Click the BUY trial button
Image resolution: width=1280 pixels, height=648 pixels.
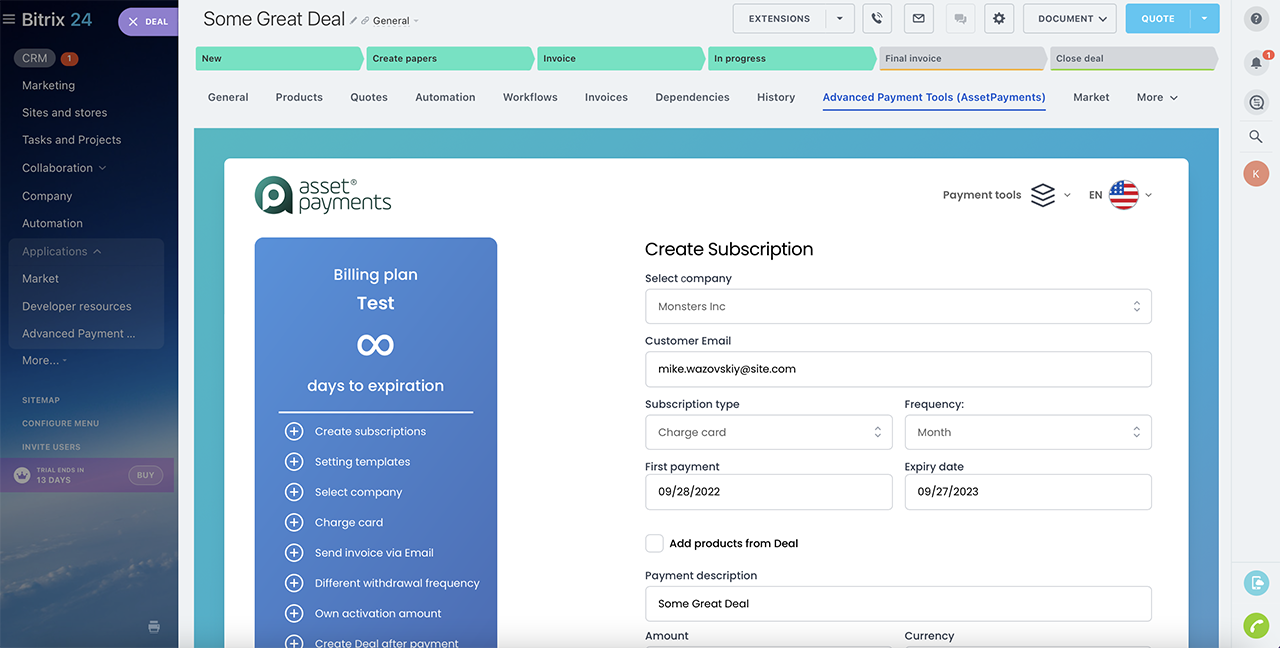[x=145, y=475]
